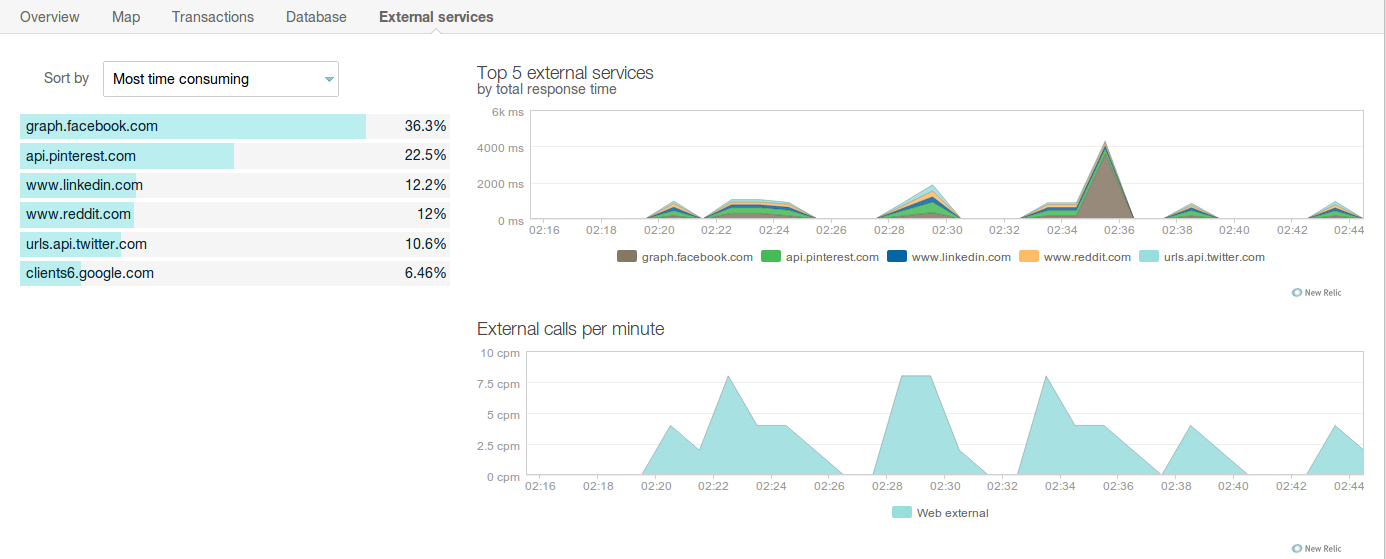Click the 10 cpm axis label

click(500, 353)
